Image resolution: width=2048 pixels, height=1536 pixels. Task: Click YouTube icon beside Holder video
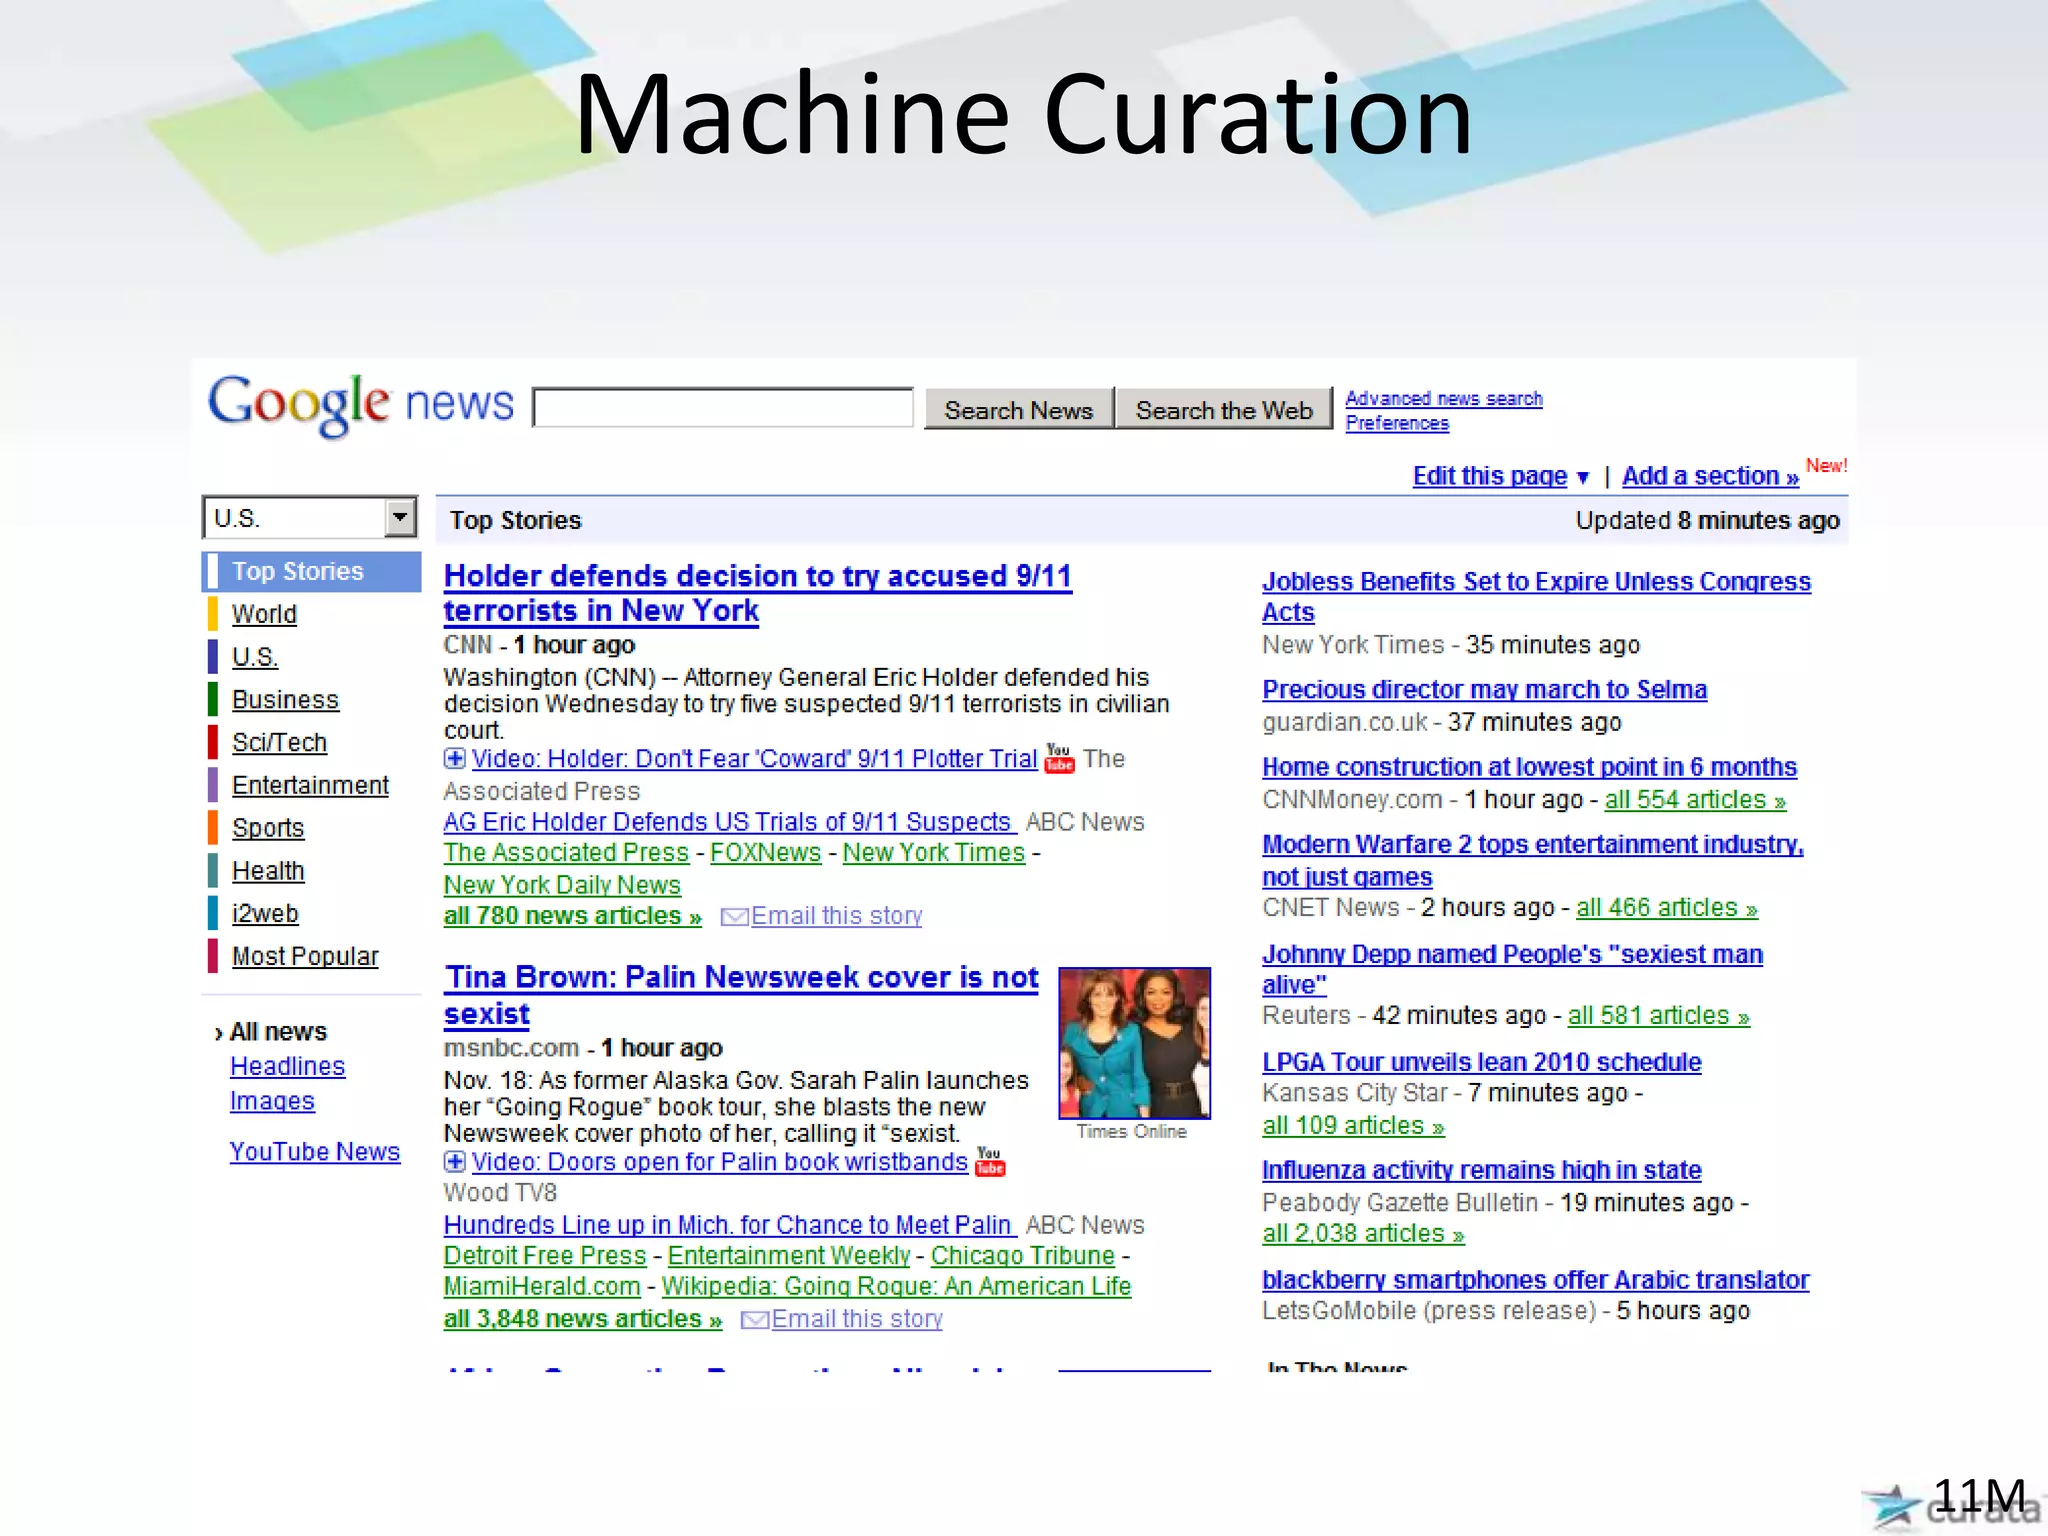[1059, 758]
